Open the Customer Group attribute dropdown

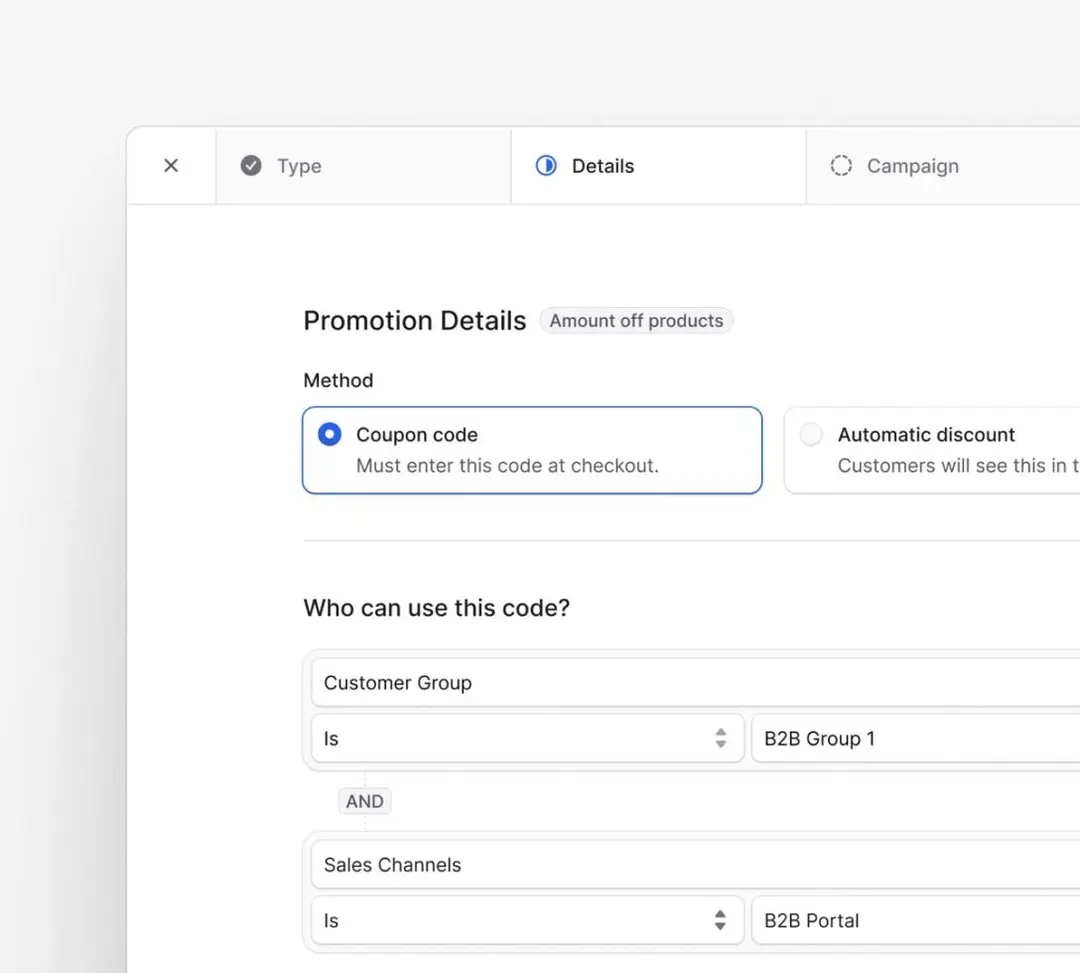[696, 682]
